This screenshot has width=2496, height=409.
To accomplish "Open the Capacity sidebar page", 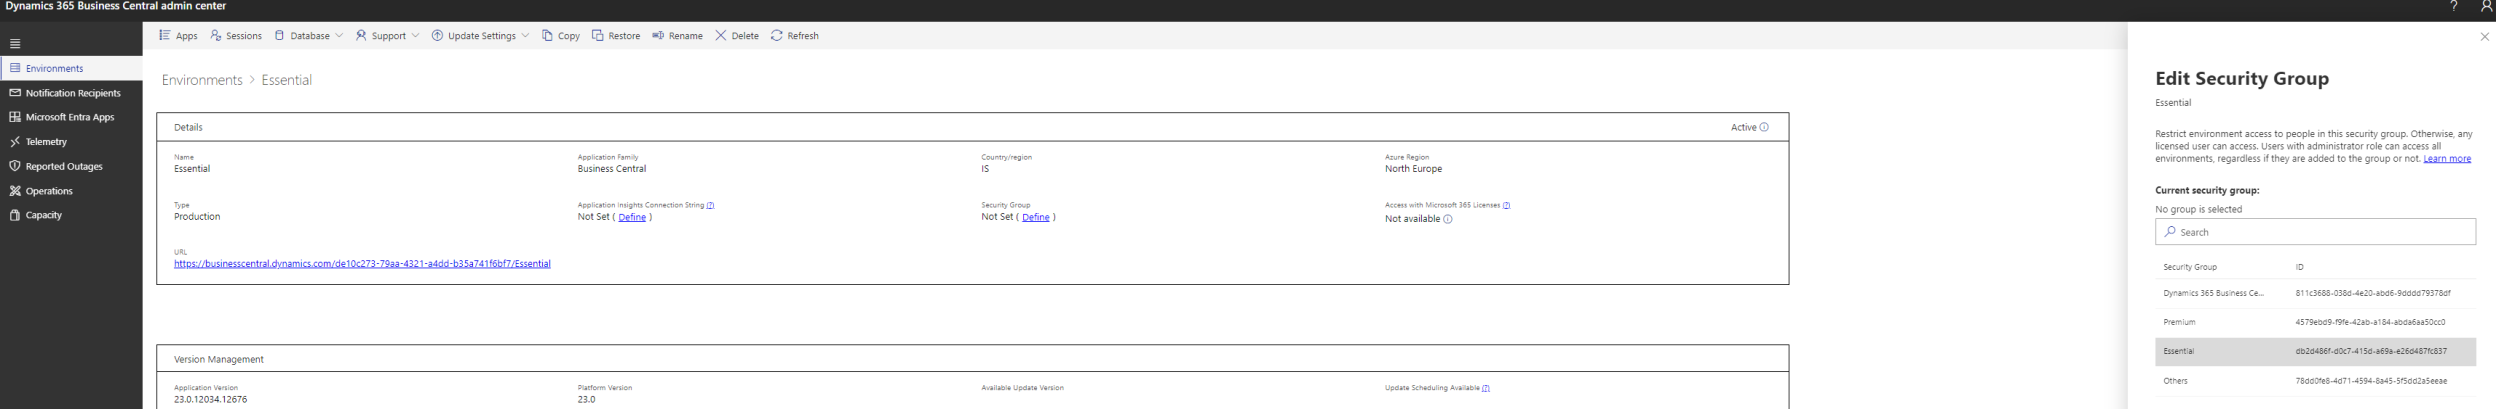I will 43,215.
